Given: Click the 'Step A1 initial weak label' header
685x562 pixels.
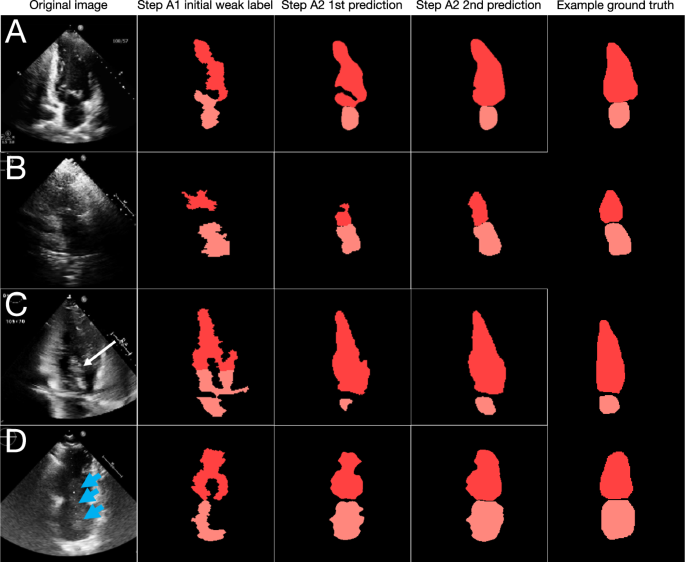Looking at the screenshot, I should point(205,6).
